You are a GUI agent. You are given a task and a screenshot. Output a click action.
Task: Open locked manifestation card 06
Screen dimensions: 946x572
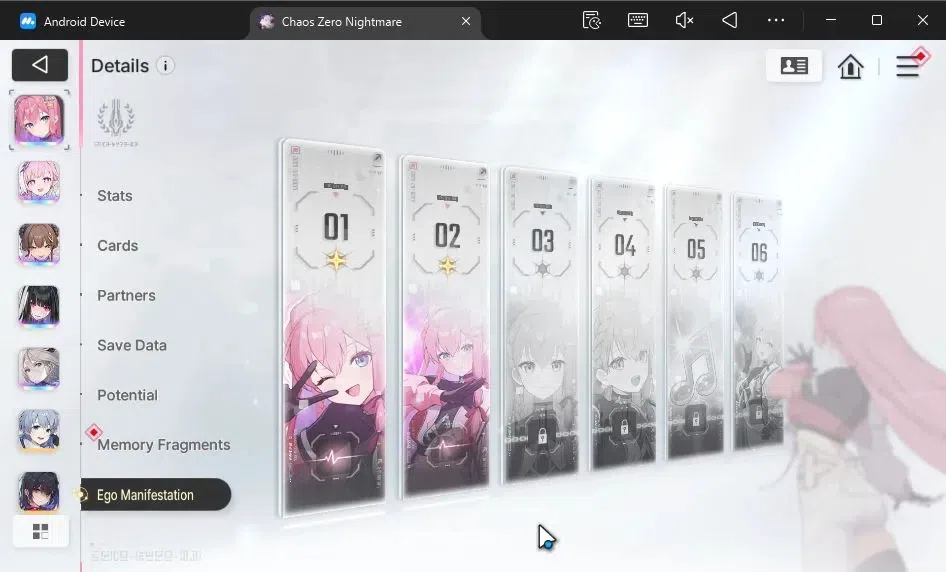tap(758, 321)
